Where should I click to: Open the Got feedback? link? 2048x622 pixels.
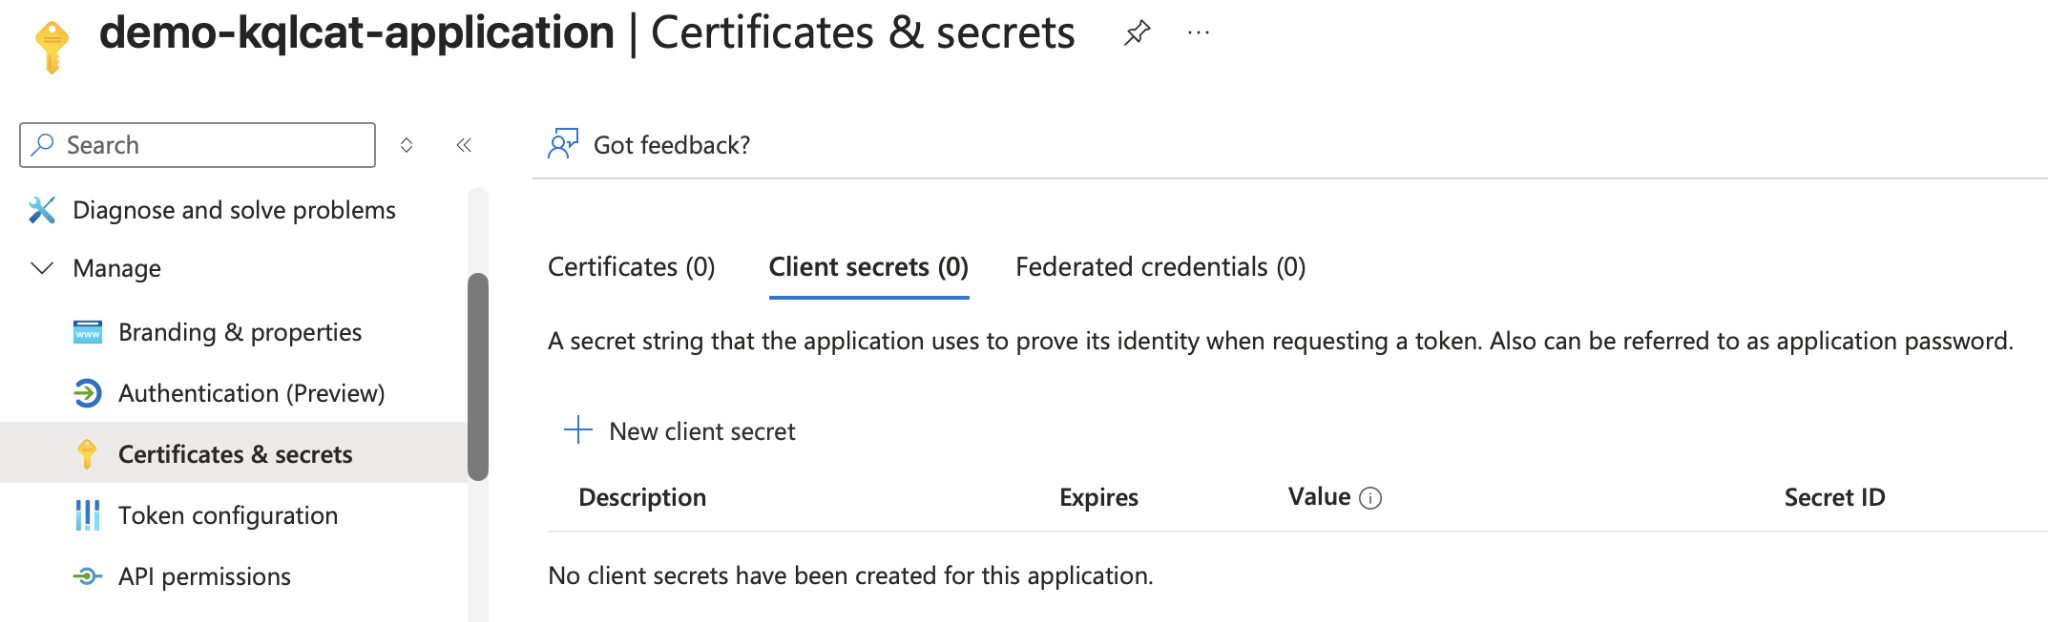coord(671,145)
